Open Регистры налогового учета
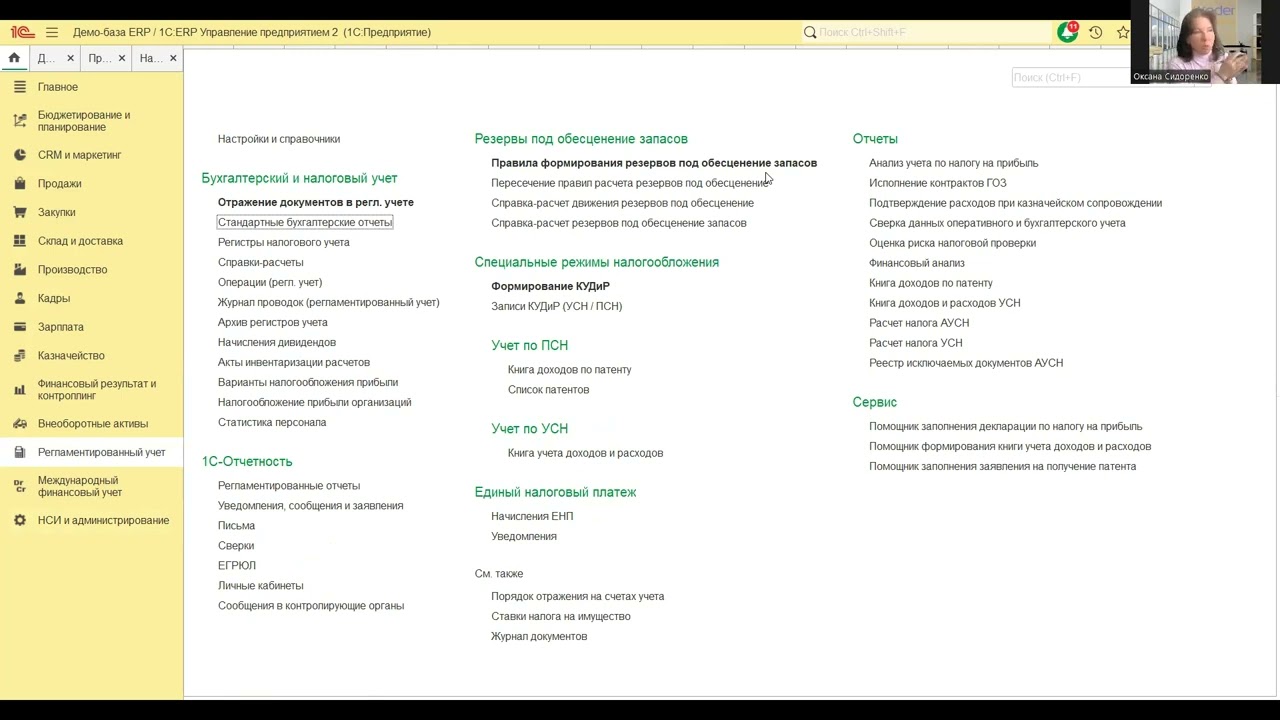The width and height of the screenshot is (1280, 720). (284, 242)
